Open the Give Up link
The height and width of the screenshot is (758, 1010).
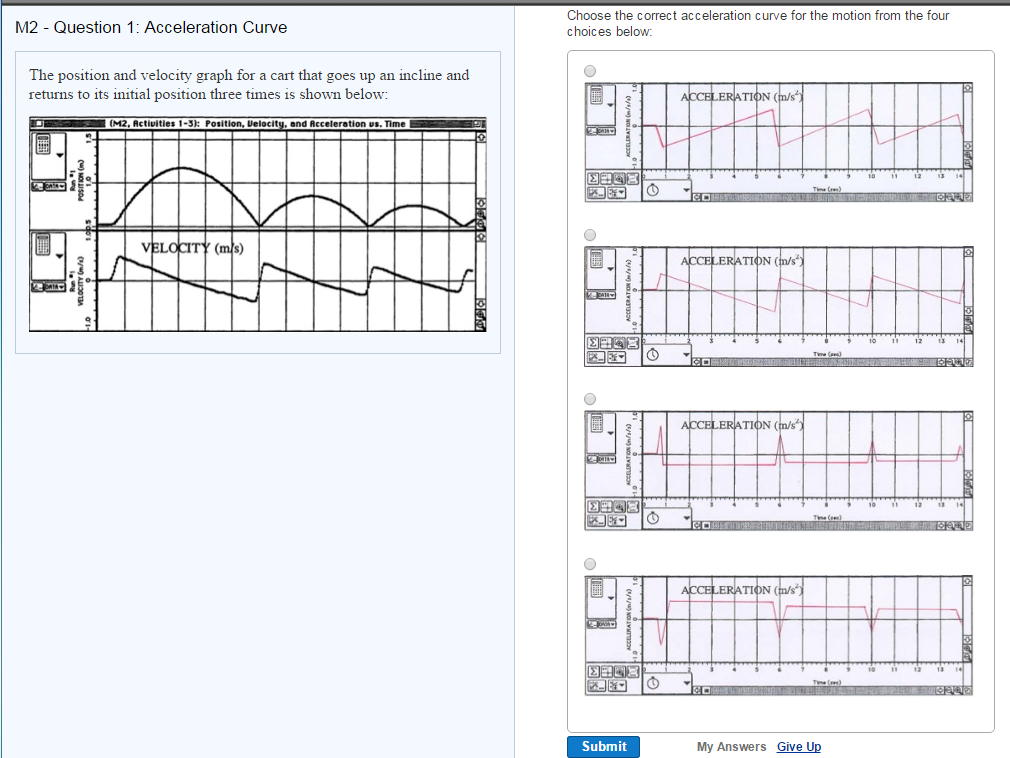point(799,746)
